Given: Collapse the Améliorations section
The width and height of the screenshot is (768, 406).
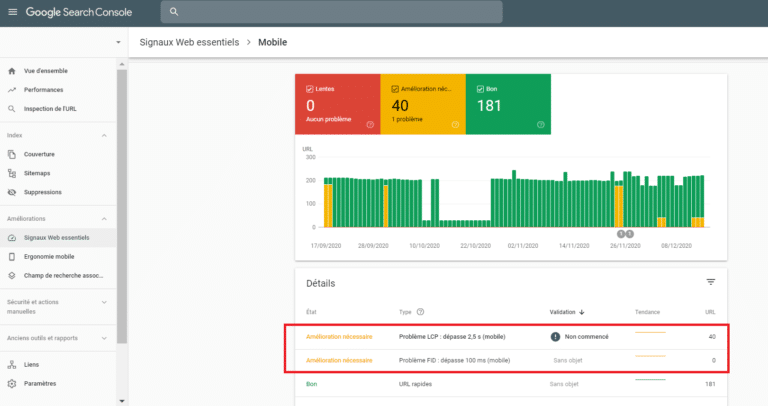Looking at the screenshot, I should [105, 219].
